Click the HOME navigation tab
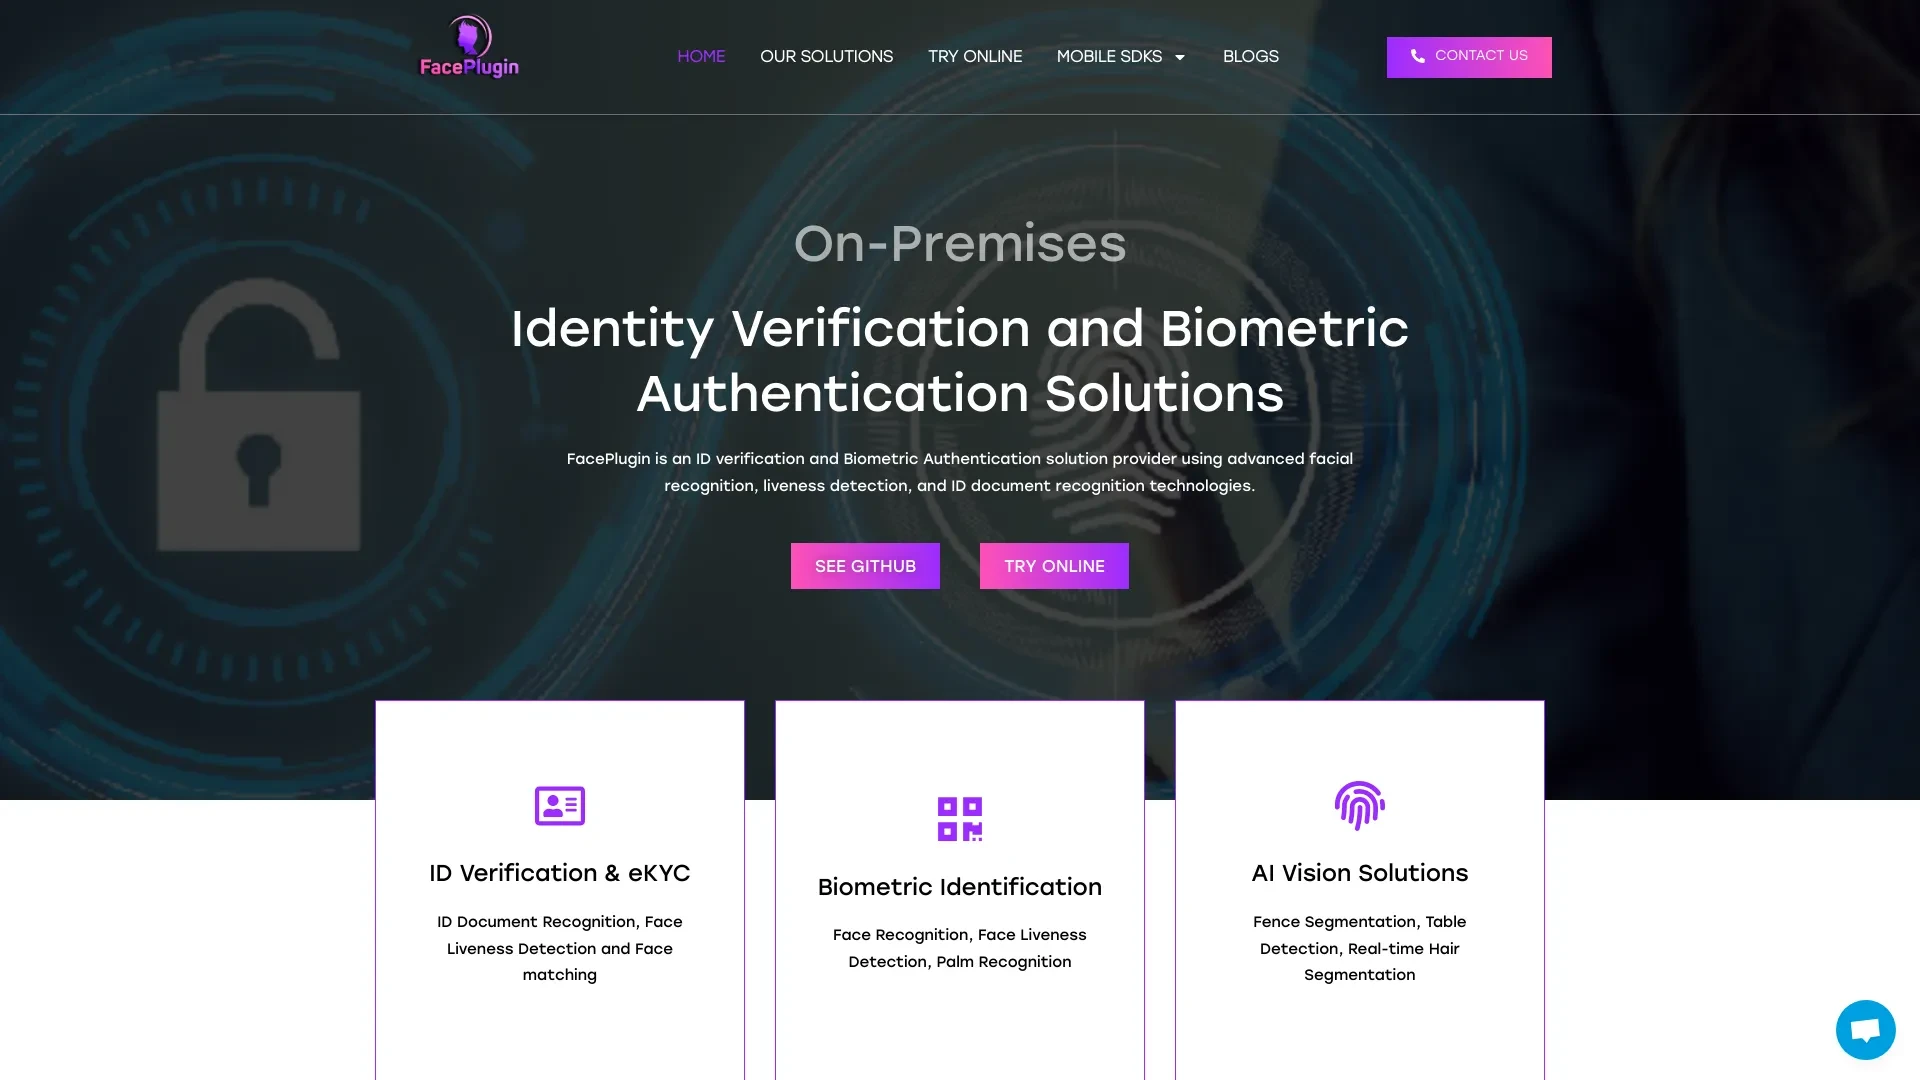This screenshot has height=1080, width=1920. [700, 55]
